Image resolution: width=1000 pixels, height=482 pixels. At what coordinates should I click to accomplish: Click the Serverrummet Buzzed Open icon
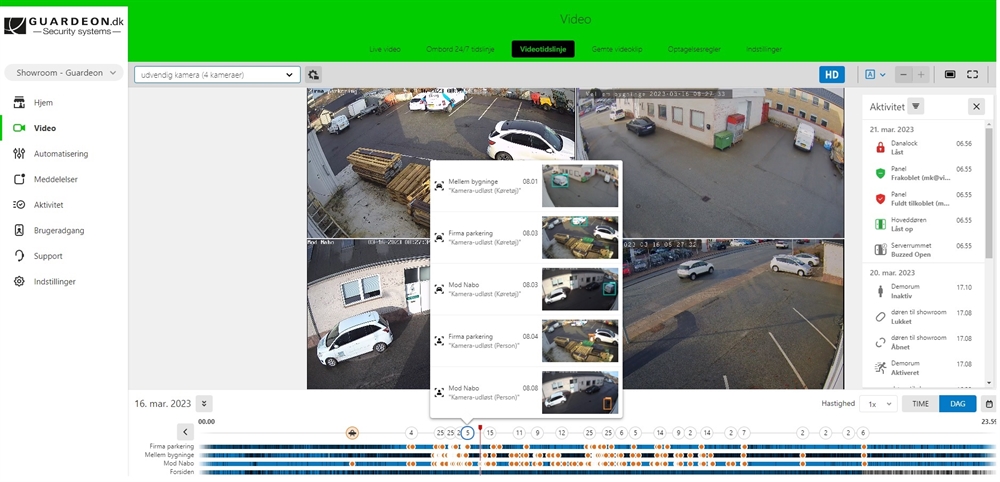881,249
